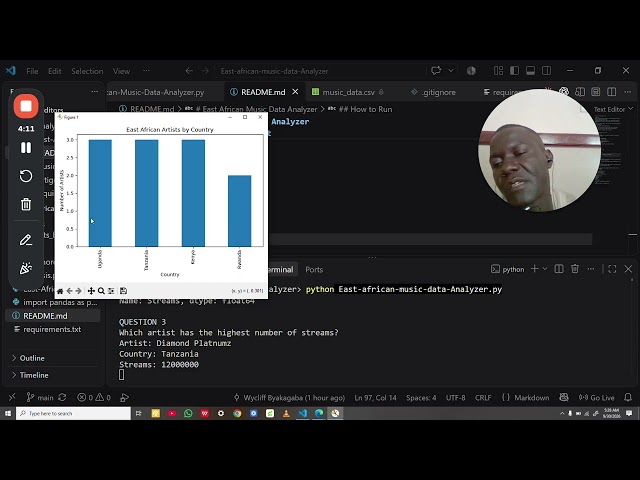Open the new terminal launch profile dropdown
Viewport: 640px width, 480px height.
544,269
